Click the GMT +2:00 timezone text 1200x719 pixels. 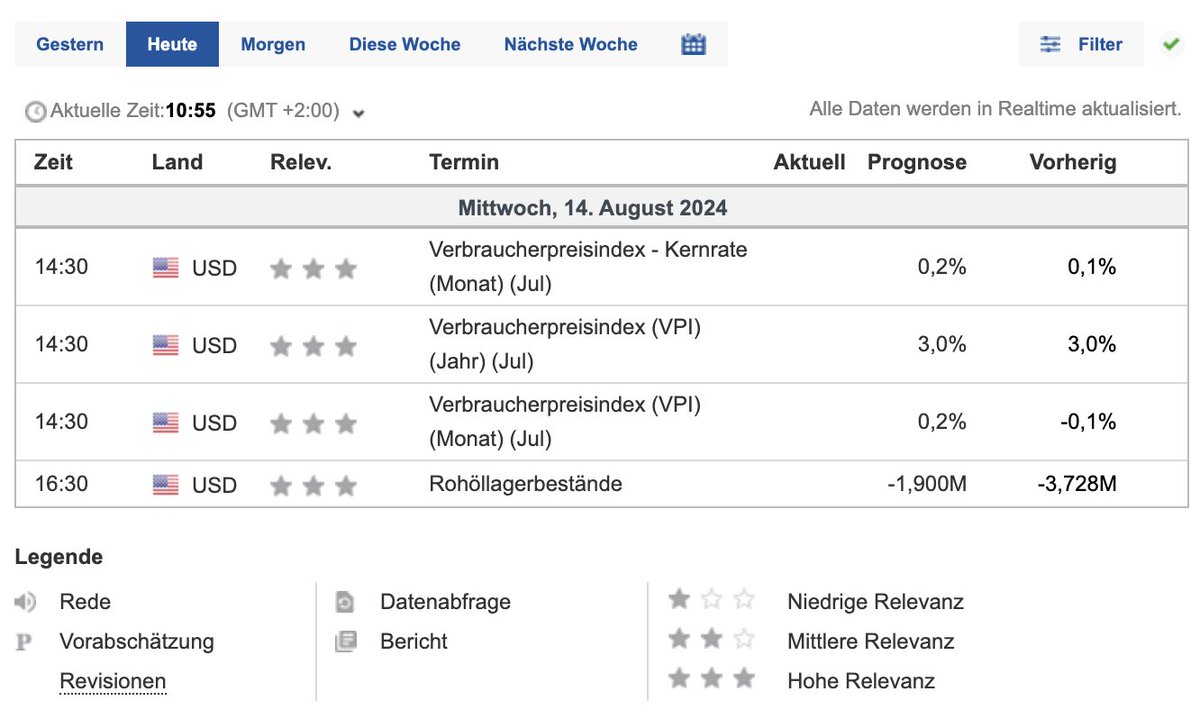tap(284, 110)
